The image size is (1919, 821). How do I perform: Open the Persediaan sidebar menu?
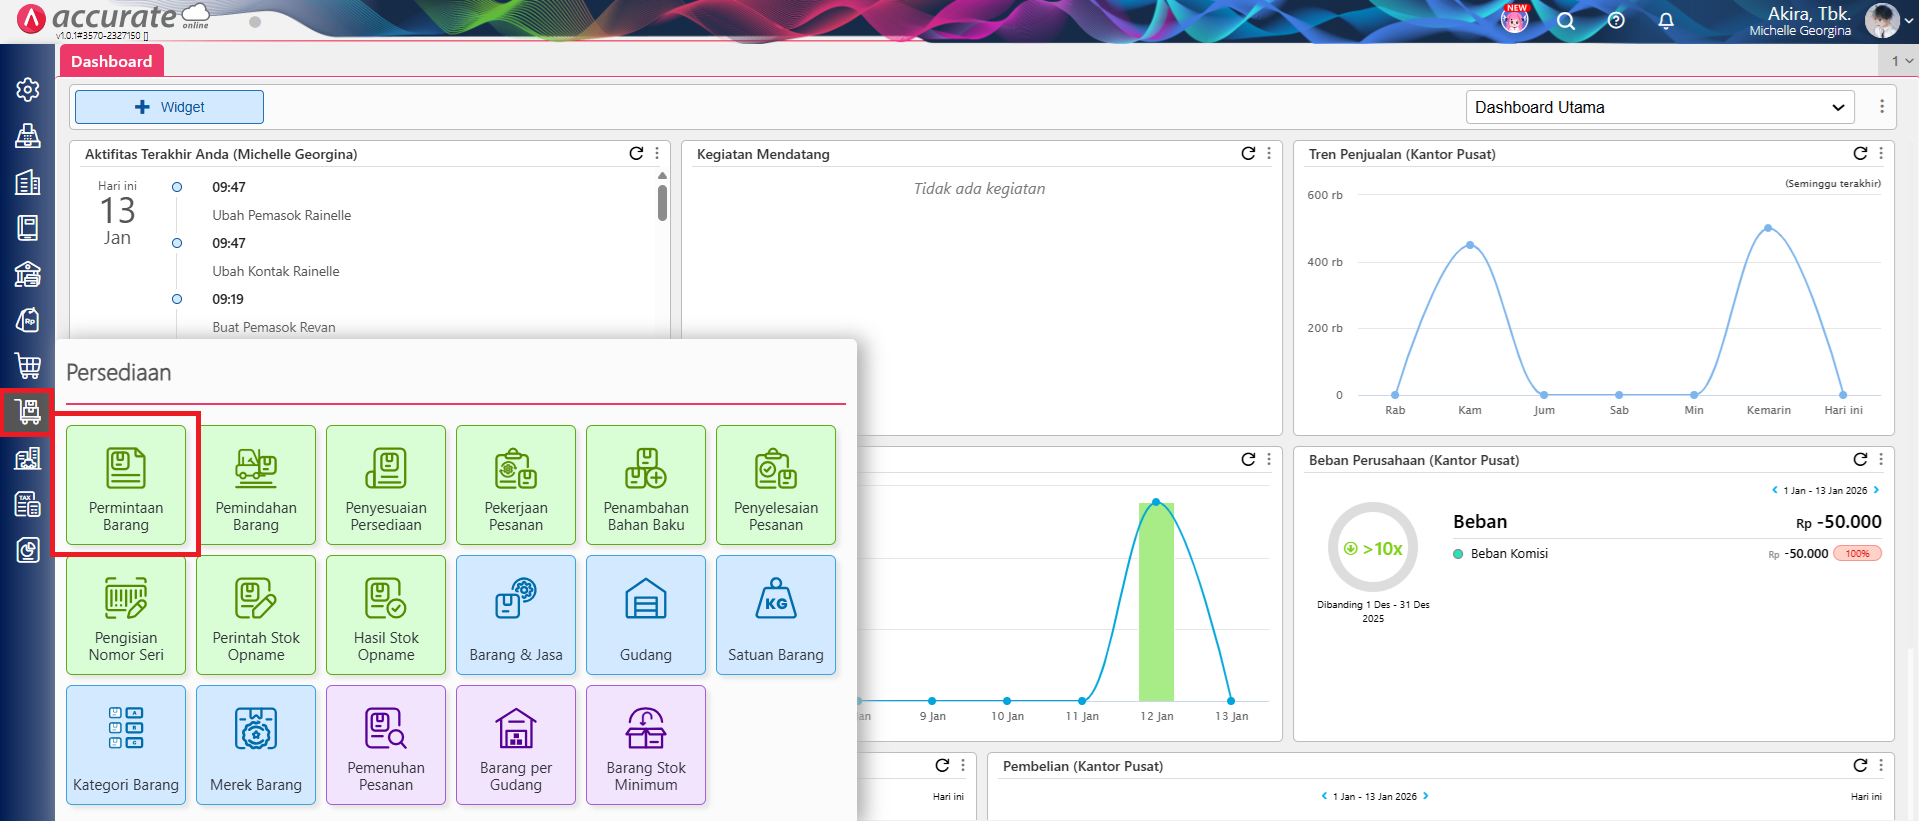point(28,411)
